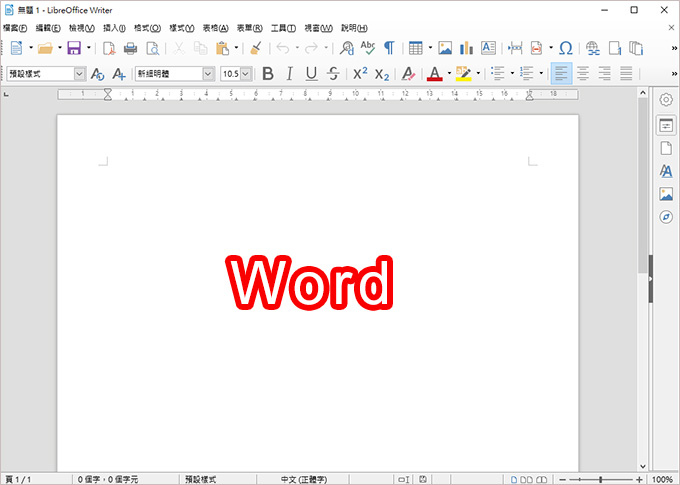Click 100% zoom level in status bar

(662, 479)
